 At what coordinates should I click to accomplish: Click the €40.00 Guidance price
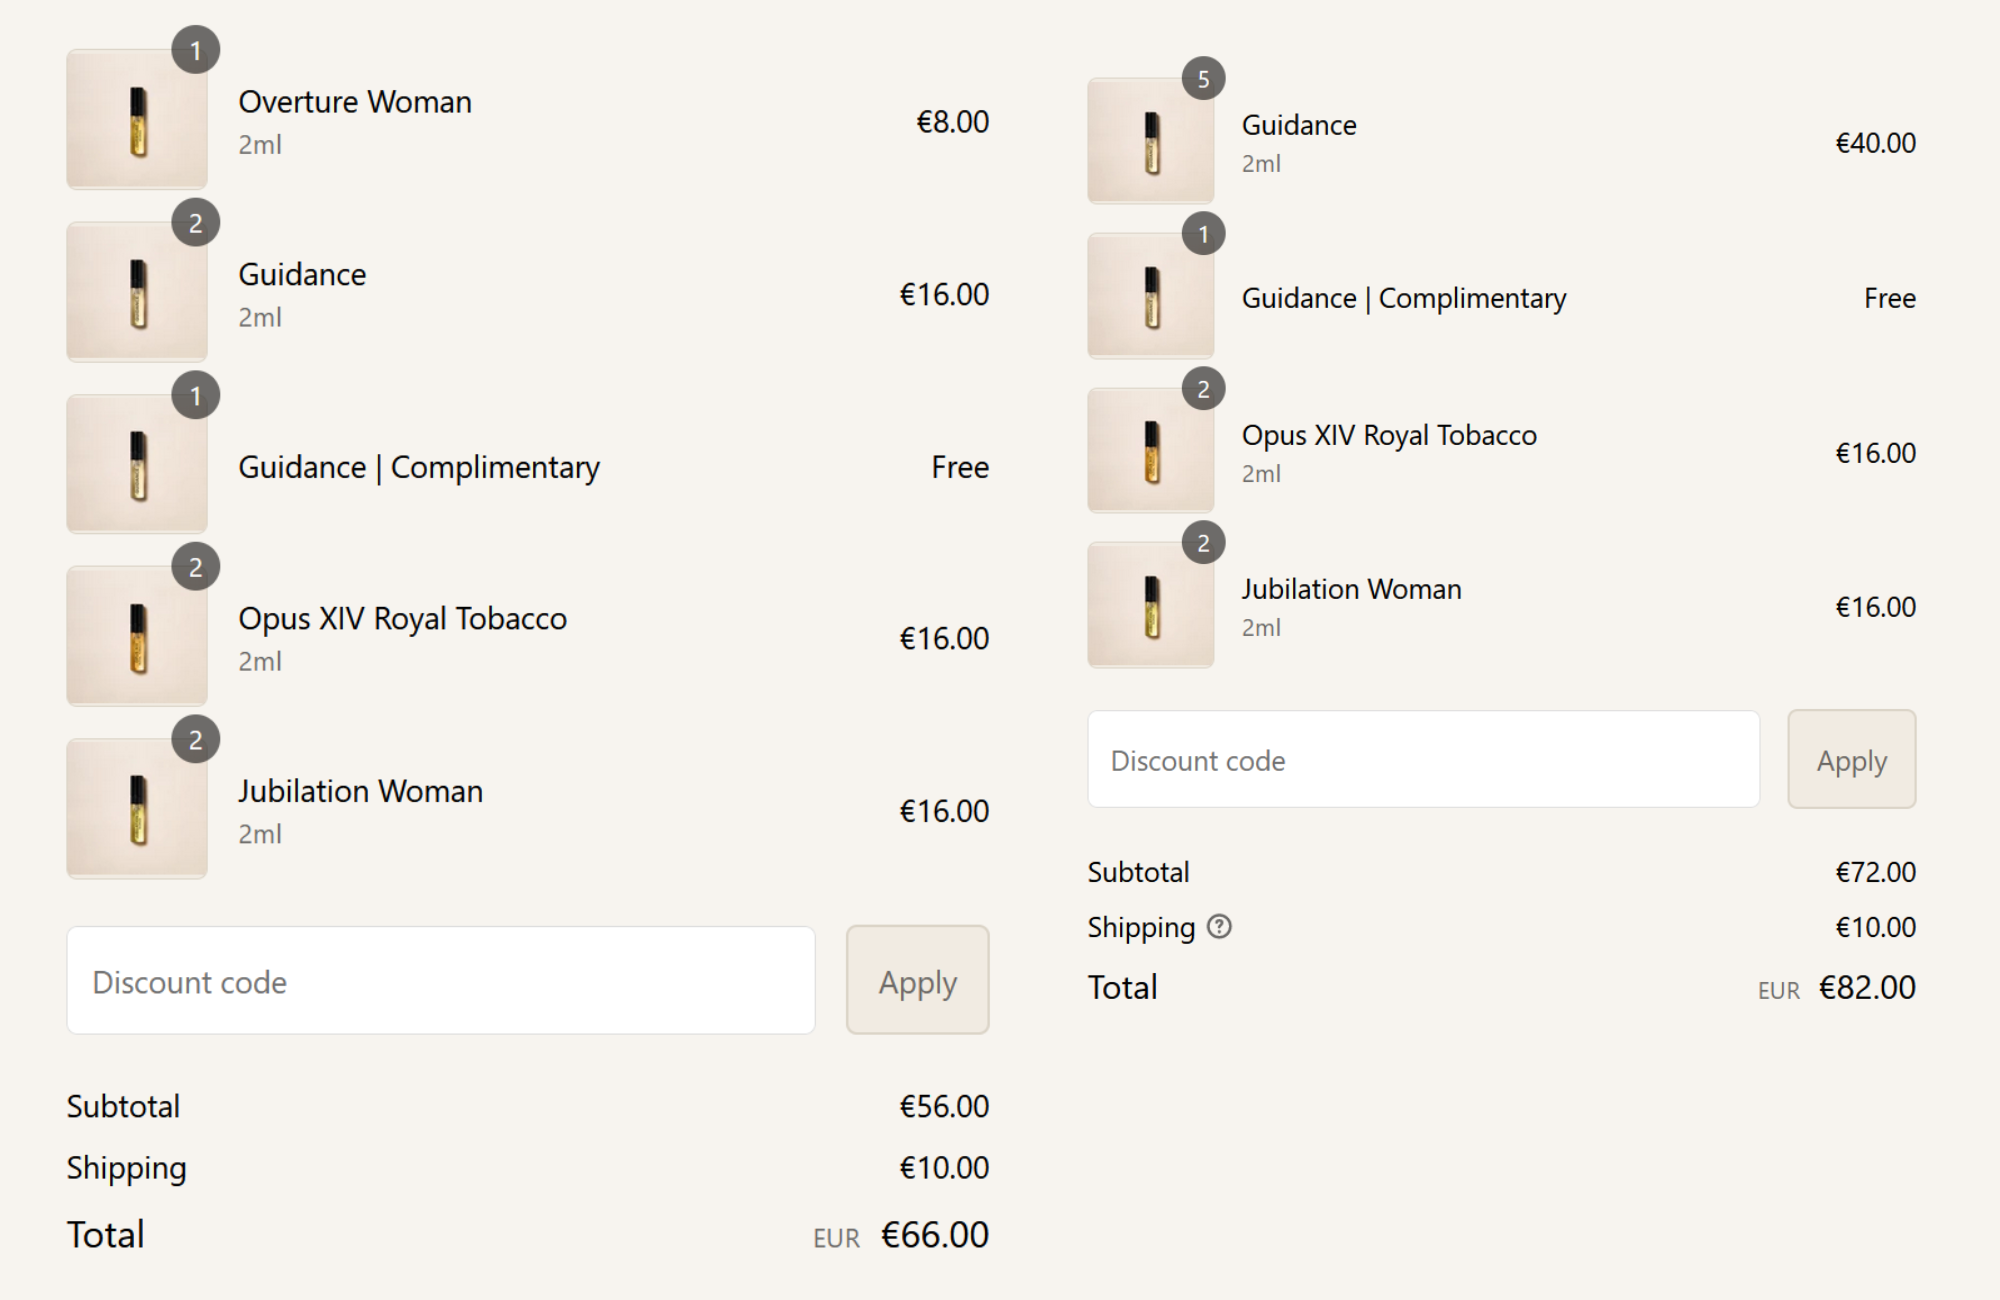pyautogui.click(x=1875, y=143)
